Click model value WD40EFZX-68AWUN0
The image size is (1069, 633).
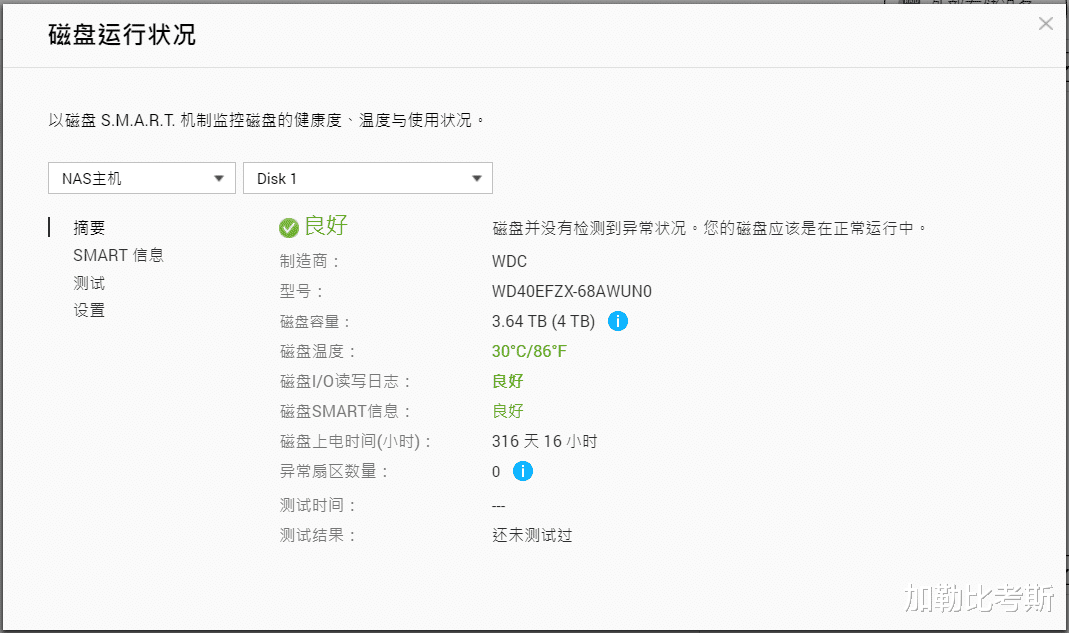(x=572, y=291)
